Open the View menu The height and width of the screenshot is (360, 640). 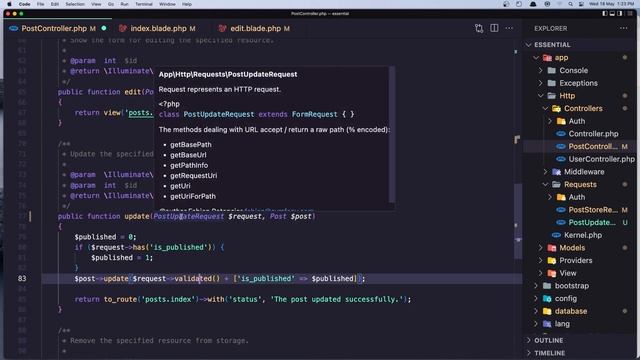pos(96,4)
